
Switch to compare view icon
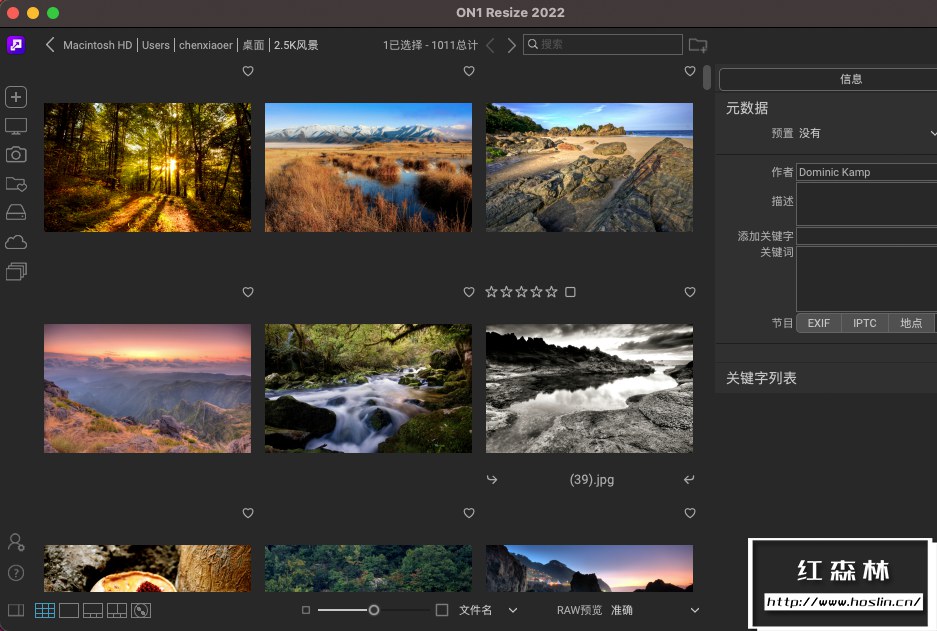coord(117,610)
